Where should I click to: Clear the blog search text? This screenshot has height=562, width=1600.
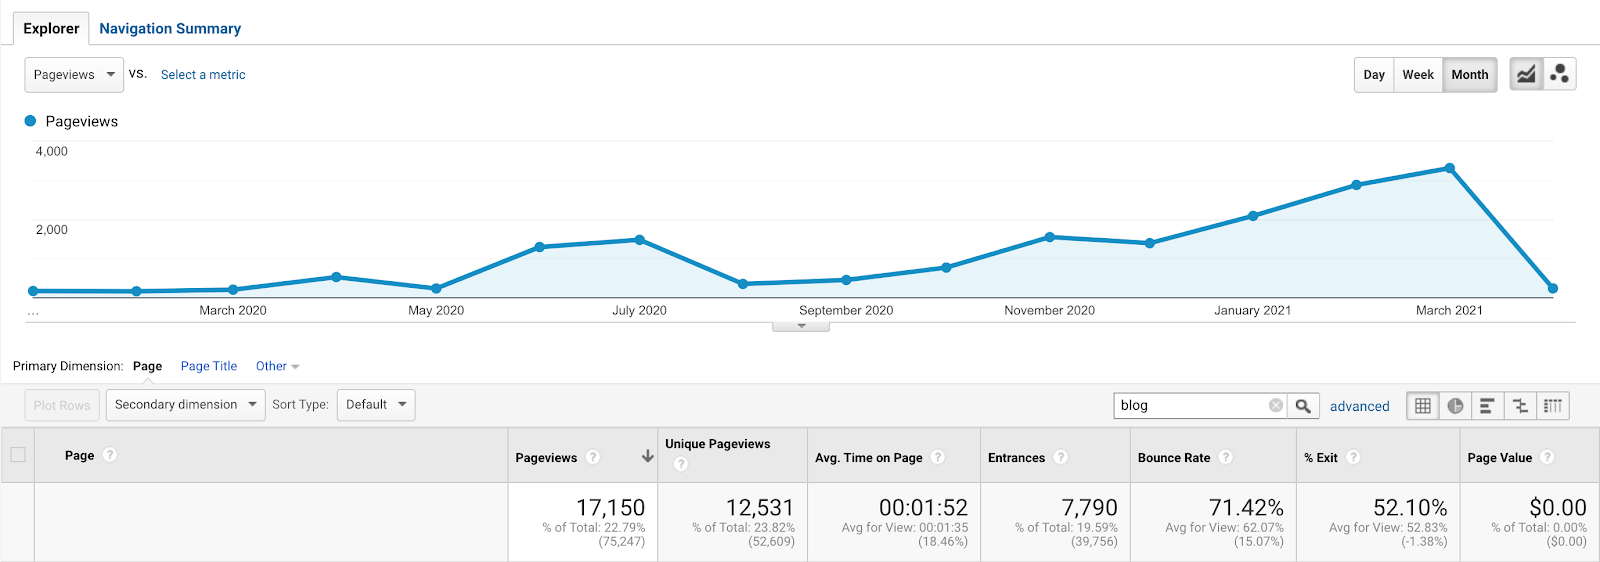[1276, 405]
